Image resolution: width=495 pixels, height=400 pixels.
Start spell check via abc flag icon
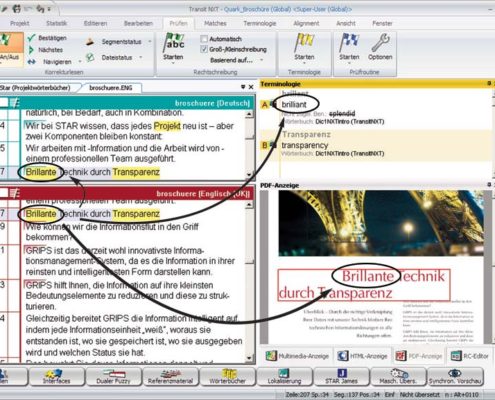click(173, 43)
